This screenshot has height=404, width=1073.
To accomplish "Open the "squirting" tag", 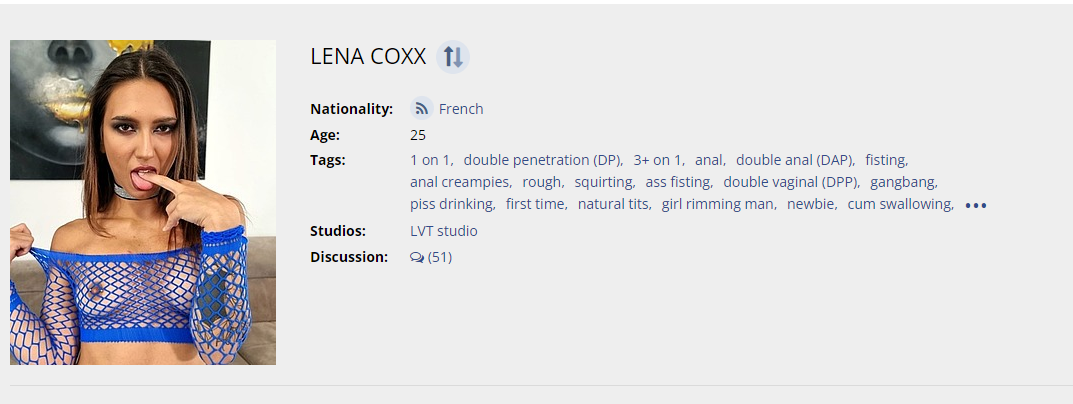I will coord(604,182).
